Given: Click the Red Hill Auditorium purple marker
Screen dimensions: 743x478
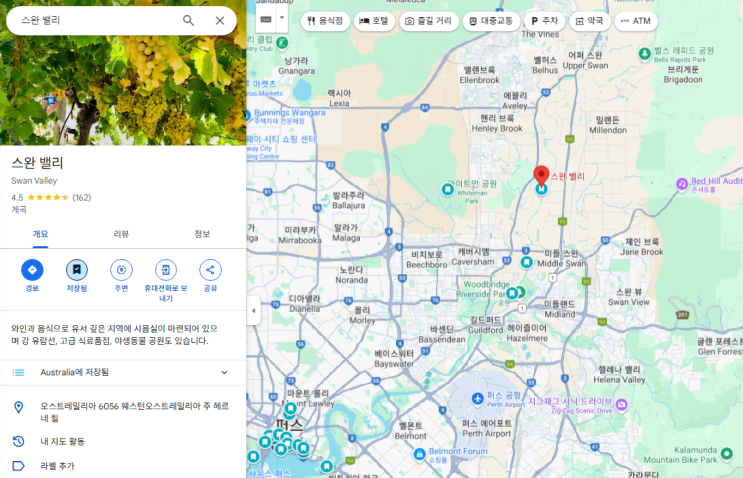Looking at the screenshot, I should pos(682,183).
